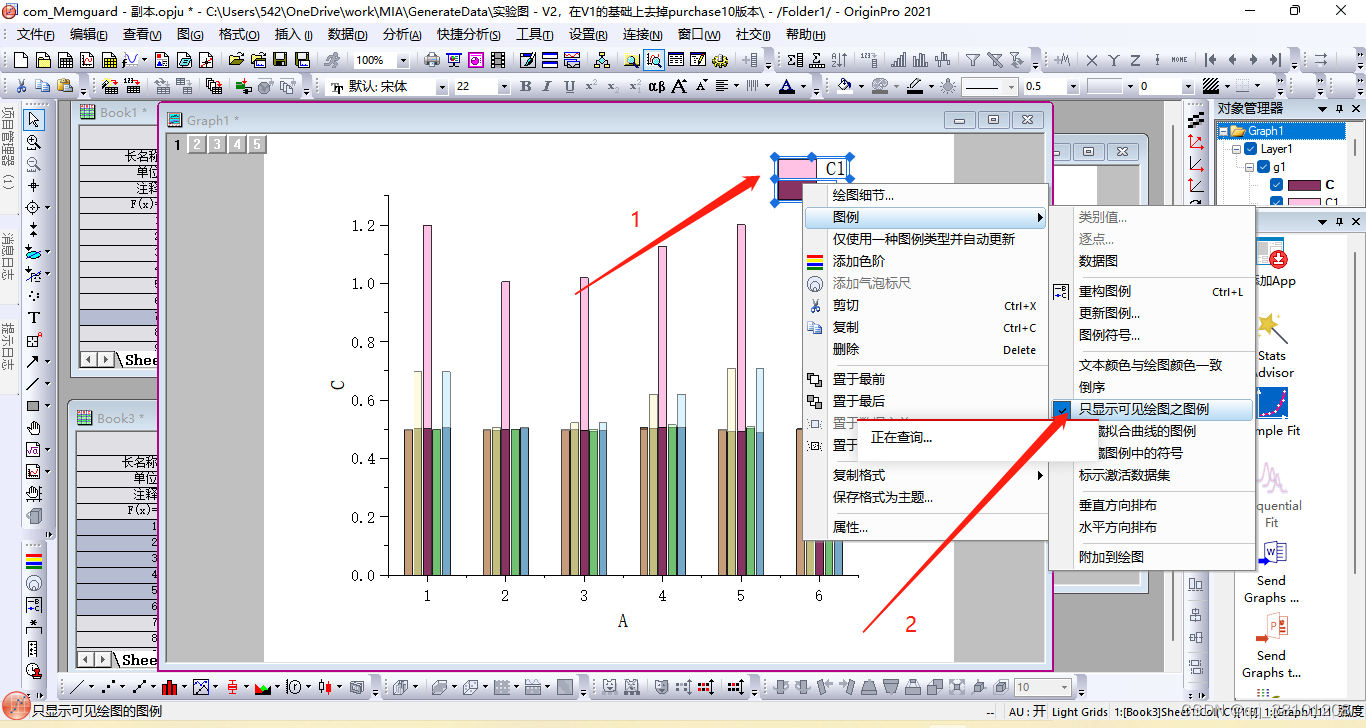The image size is (1366, 728).
Task: Click the Open file folder icon
Action: (237, 60)
